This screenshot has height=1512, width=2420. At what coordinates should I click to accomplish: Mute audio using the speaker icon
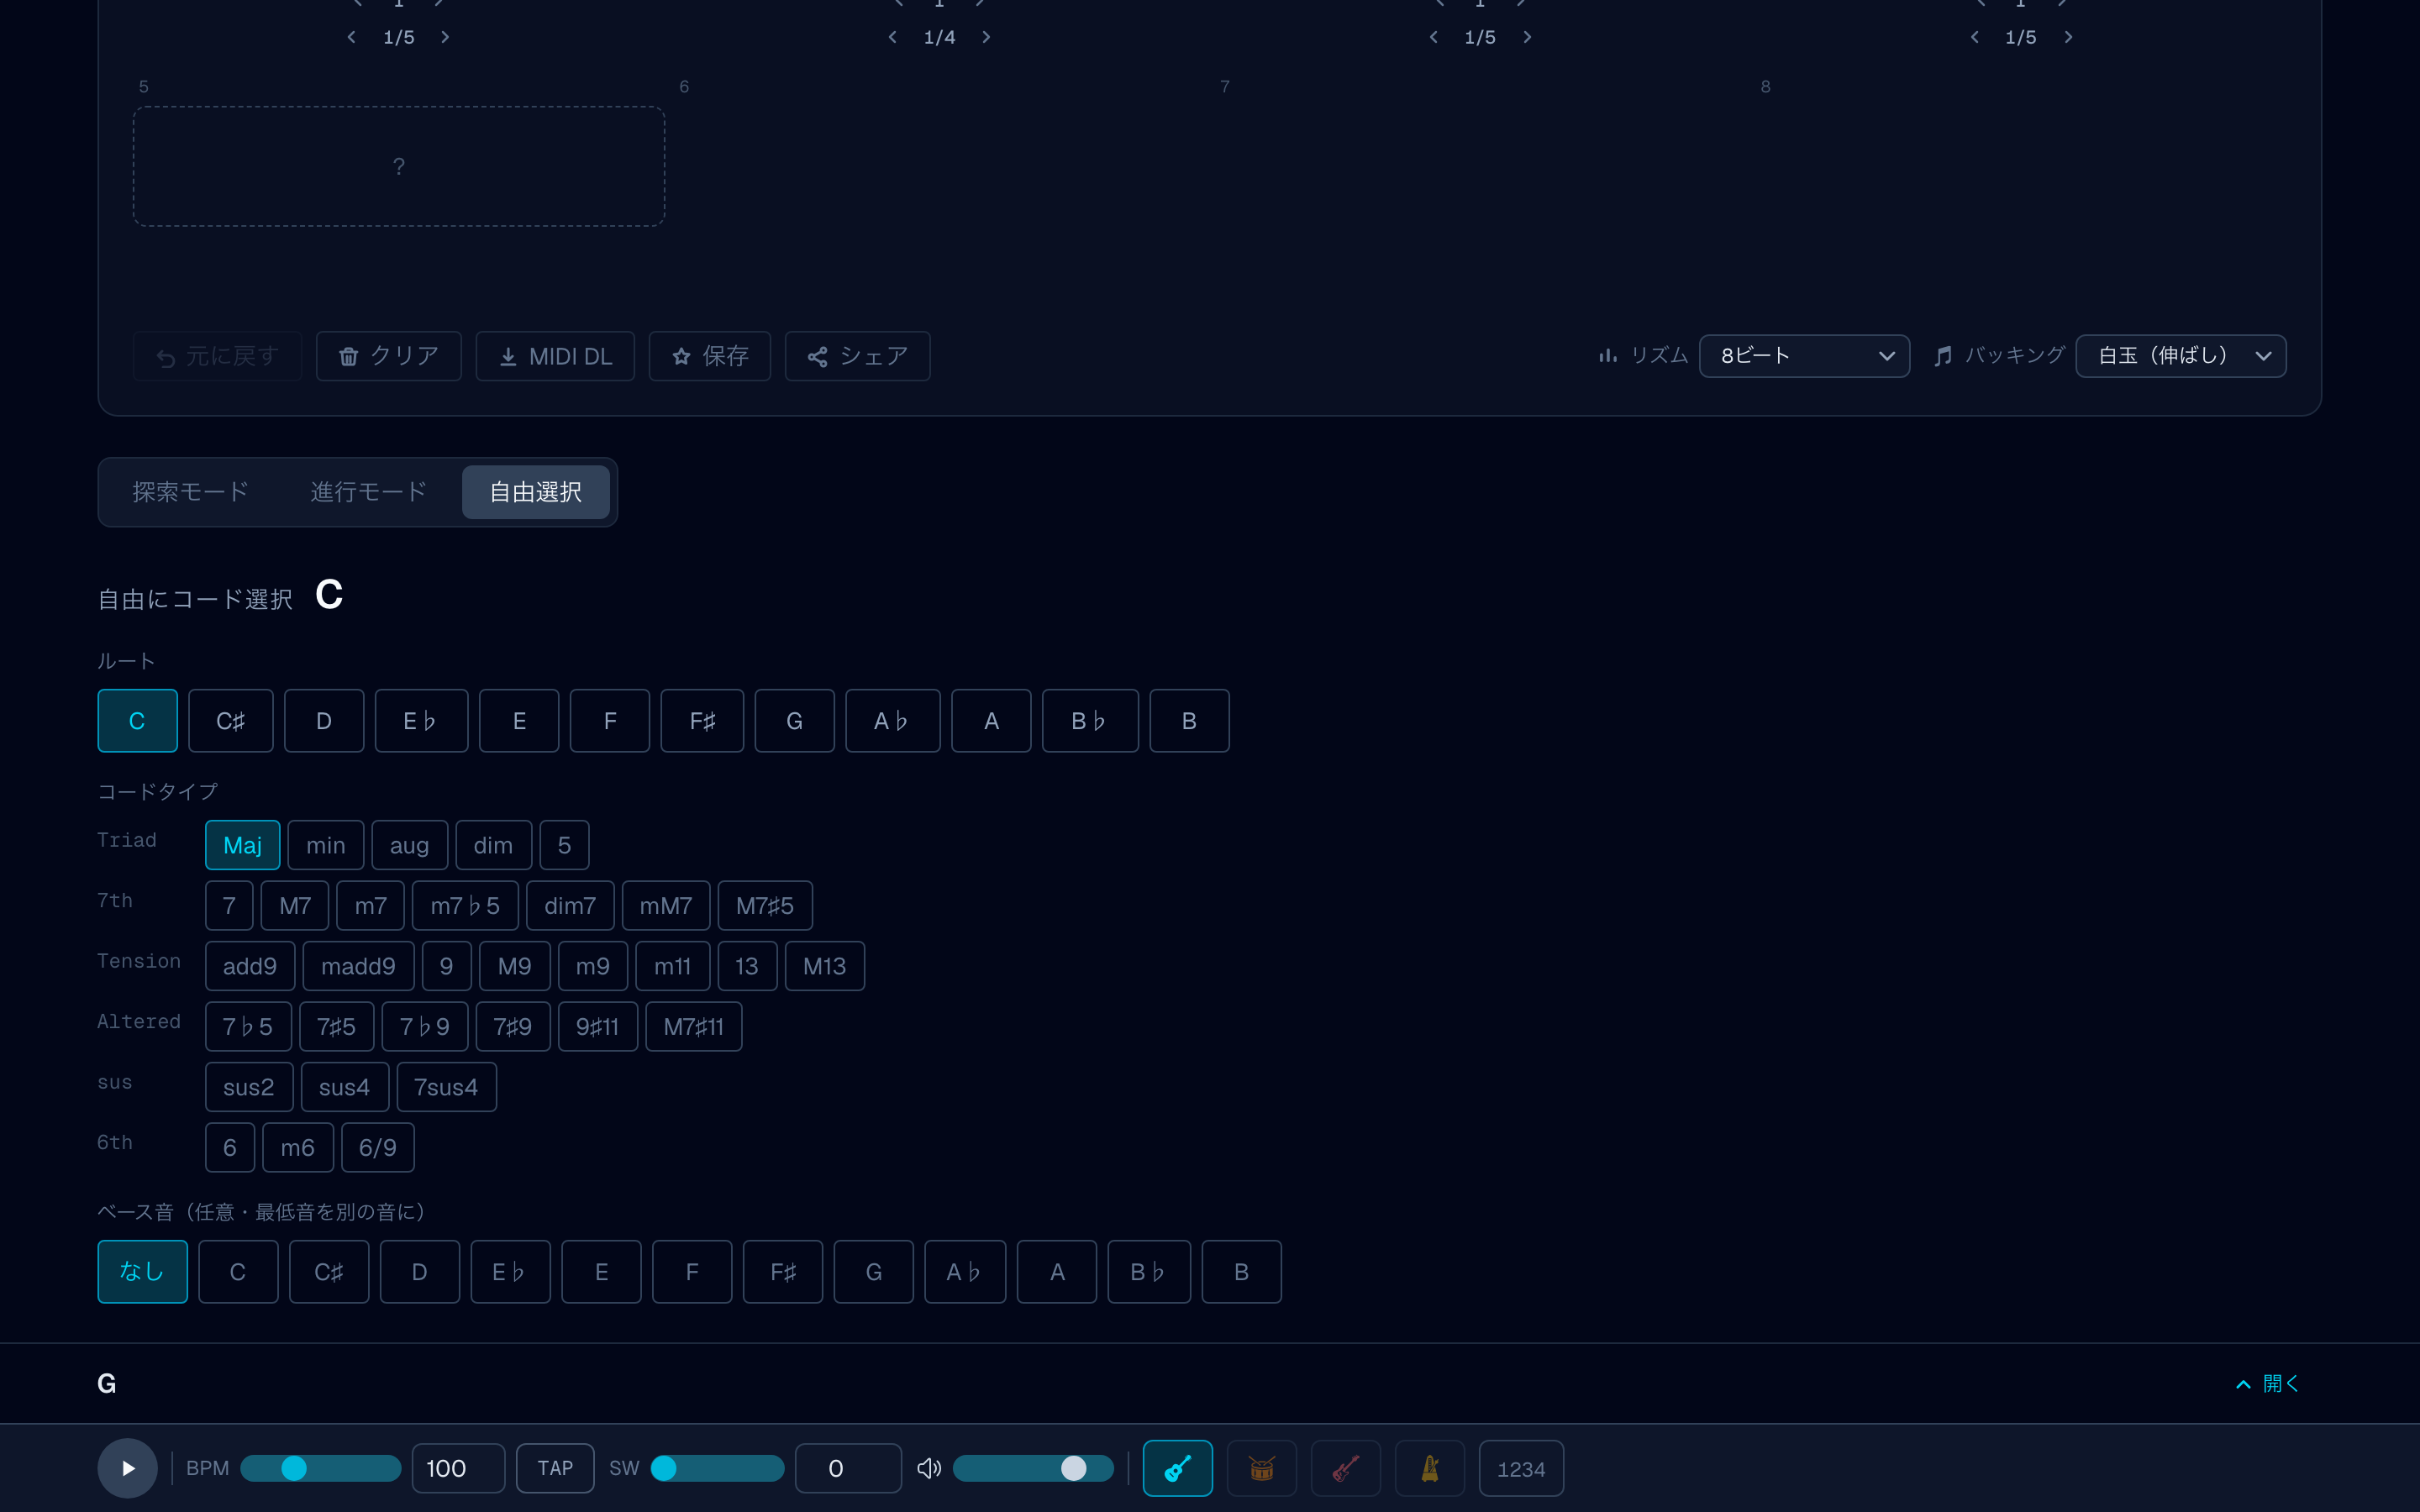click(x=929, y=1468)
